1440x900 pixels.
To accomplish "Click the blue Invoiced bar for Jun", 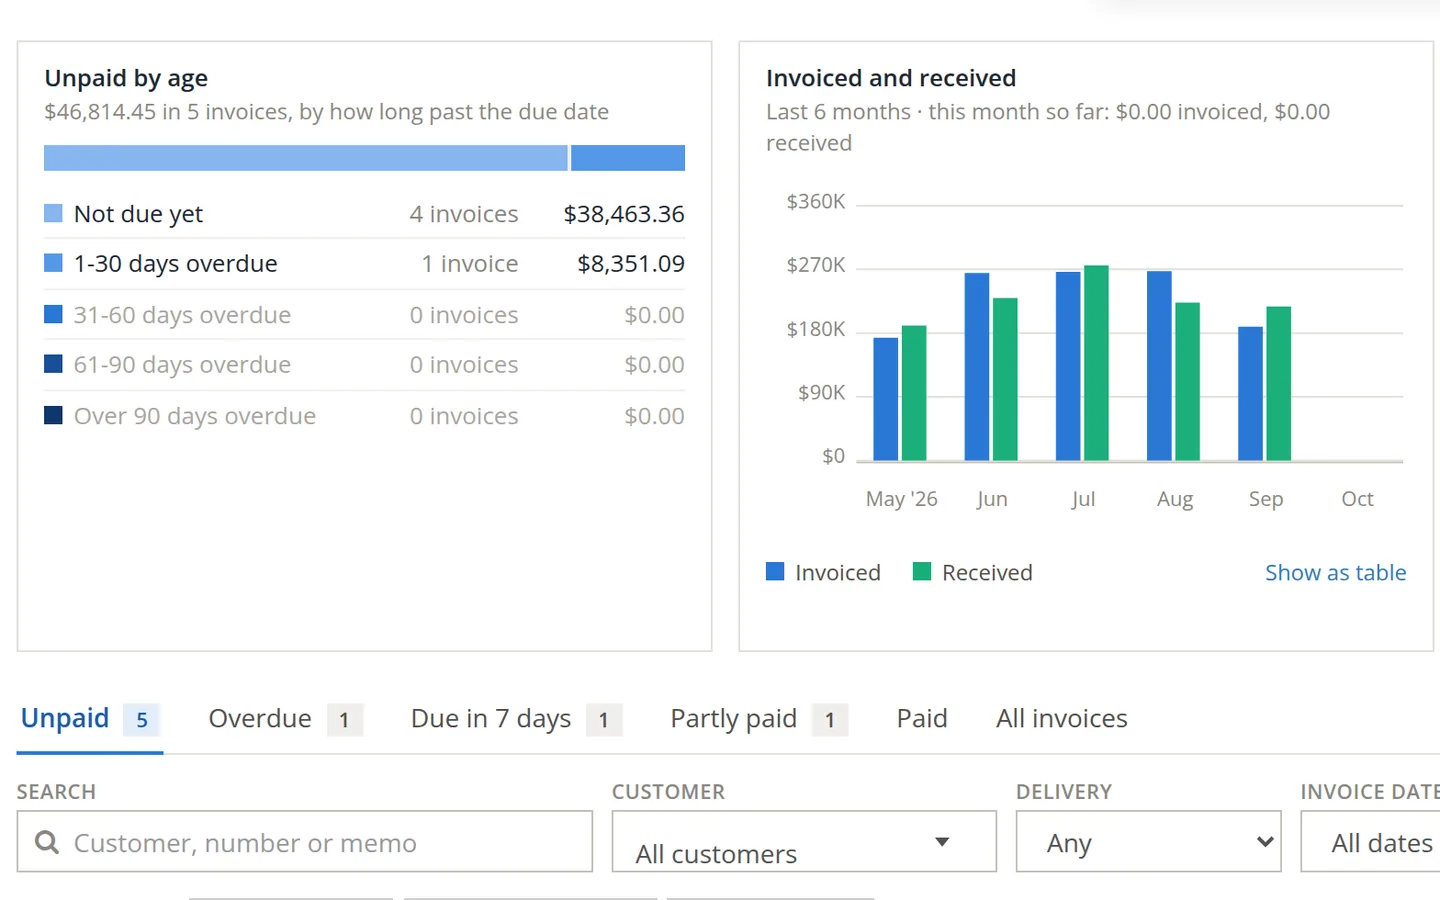I will click(x=977, y=367).
